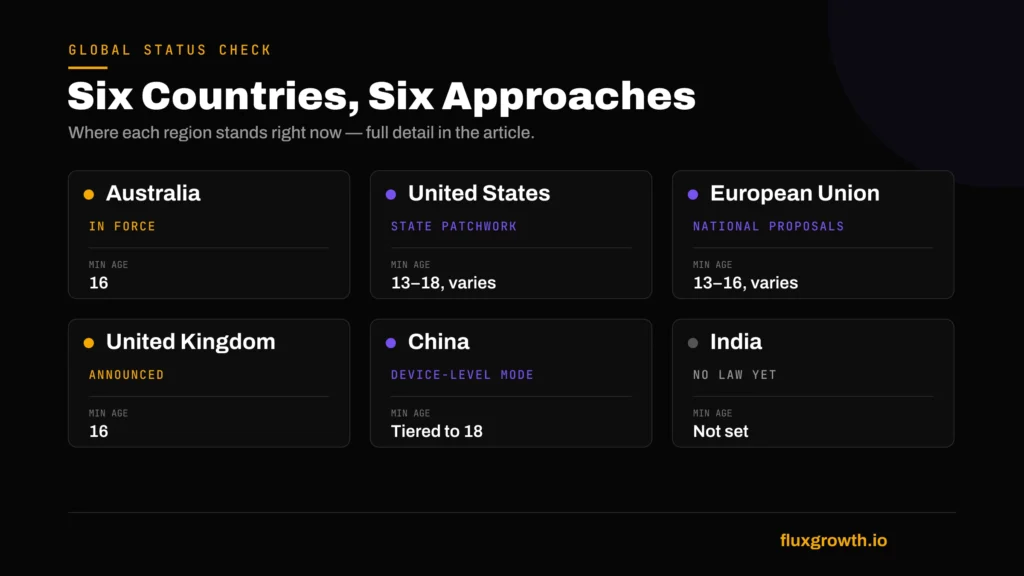Image resolution: width=1024 pixels, height=576 pixels.
Task: Click the MIN AGE label in China card
Action: (410, 413)
